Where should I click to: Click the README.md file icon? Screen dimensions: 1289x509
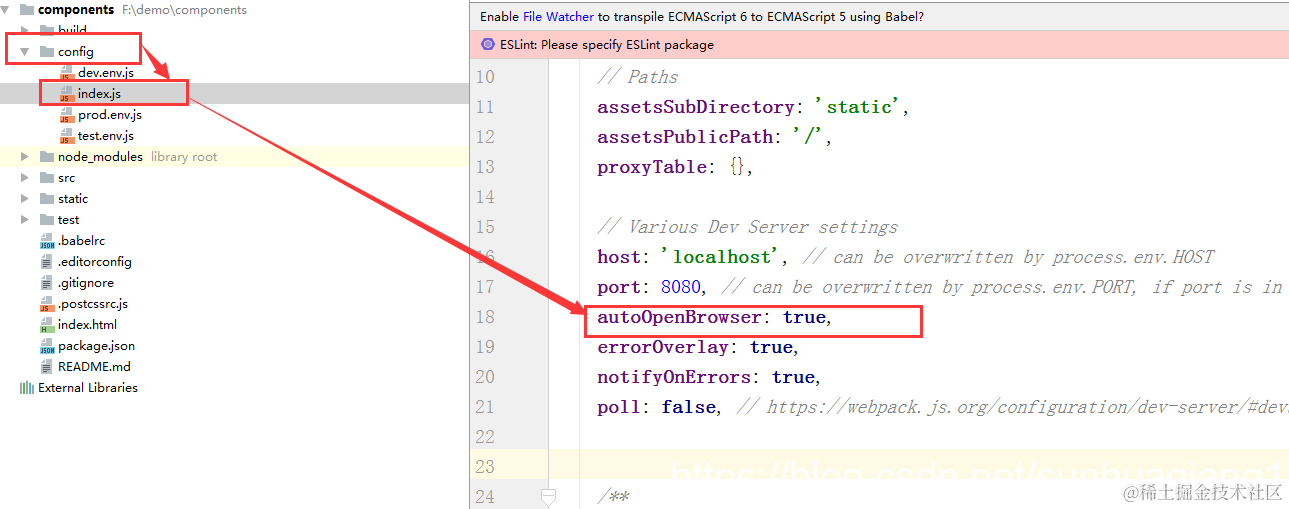click(47, 367)
